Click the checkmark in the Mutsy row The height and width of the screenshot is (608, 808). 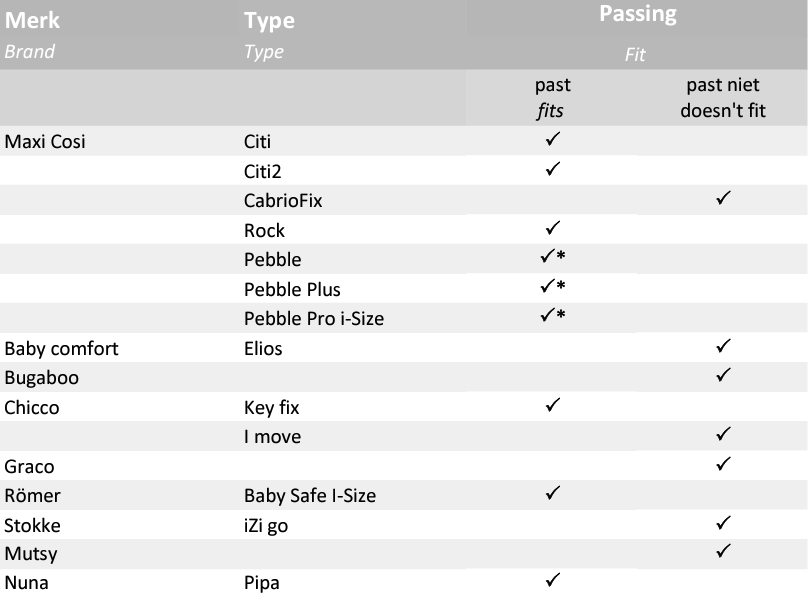point(723,551)
